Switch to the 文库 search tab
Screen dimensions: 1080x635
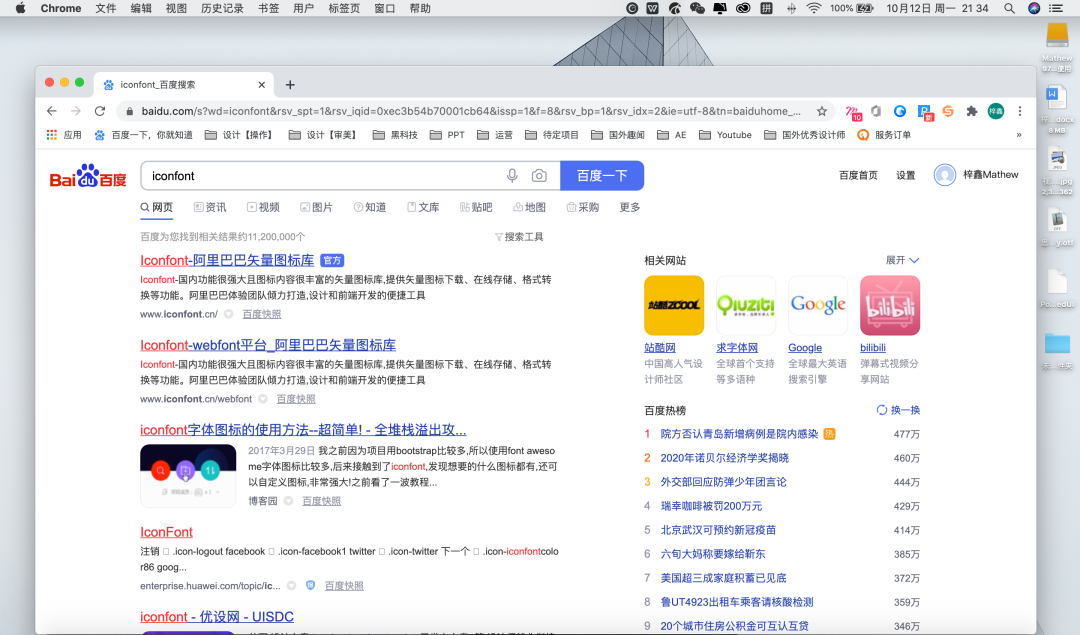tap(423, 207)
